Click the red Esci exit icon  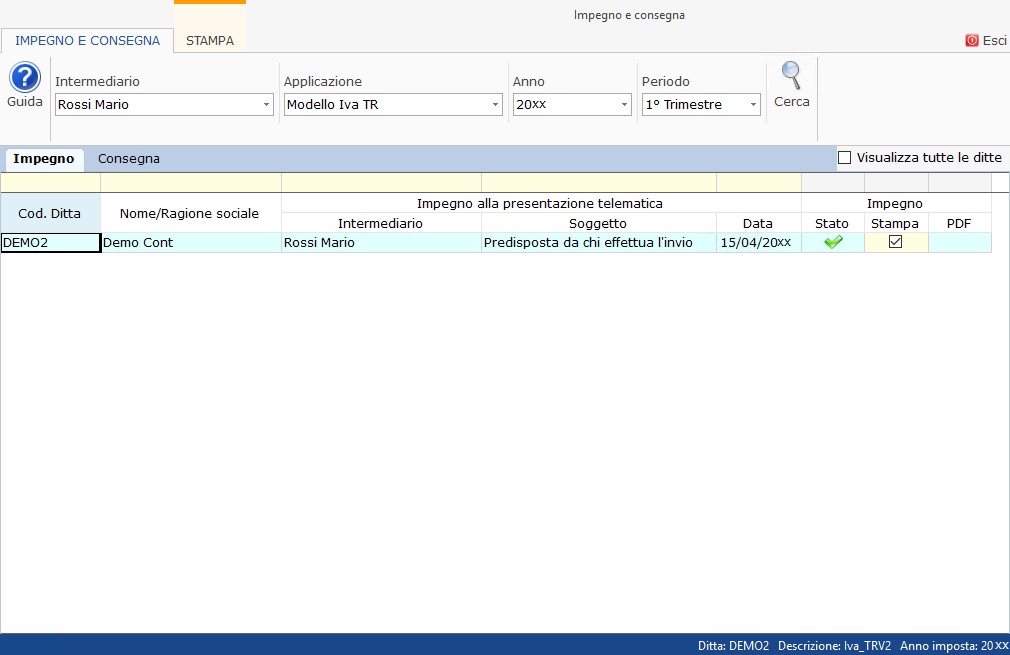[971, 41]
